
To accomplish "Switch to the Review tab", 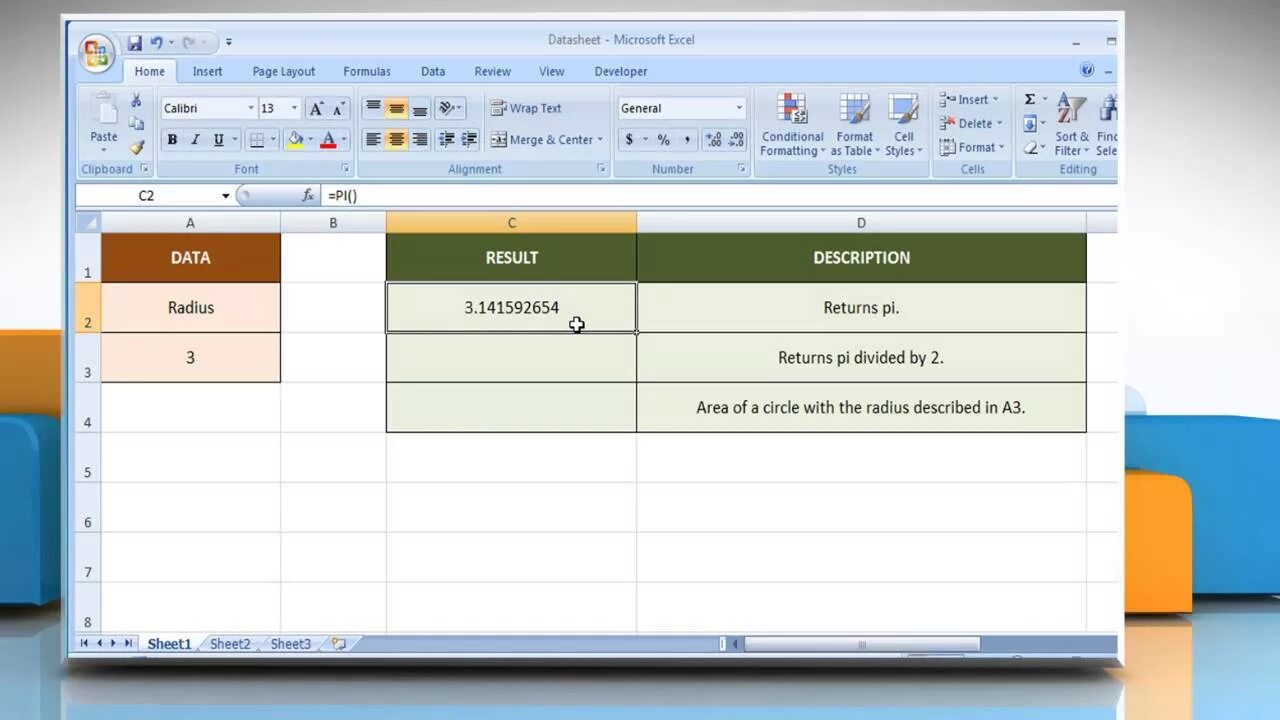I will pos(492,71).
